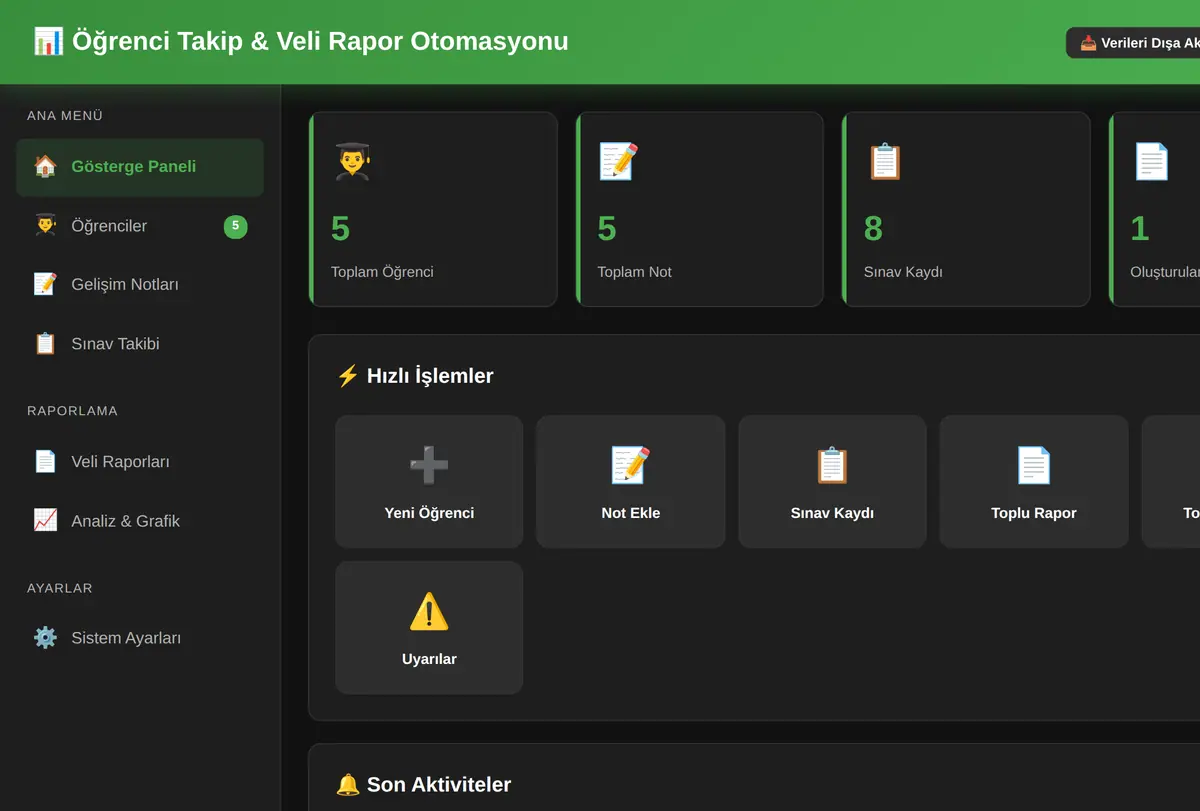
Task: Click the house icon beside Gösterge Paneli
Action: (x=45, y=166)
